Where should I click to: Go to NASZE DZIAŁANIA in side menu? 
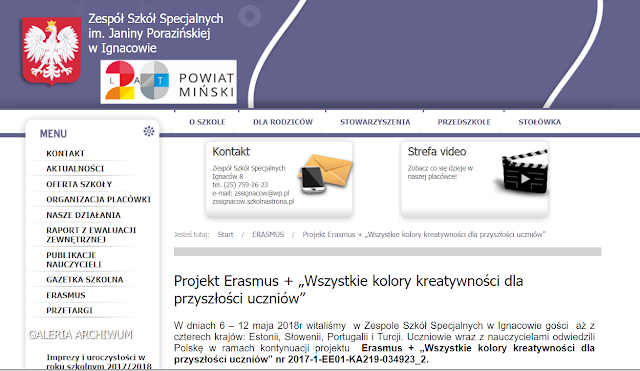(x=84, y=215)
